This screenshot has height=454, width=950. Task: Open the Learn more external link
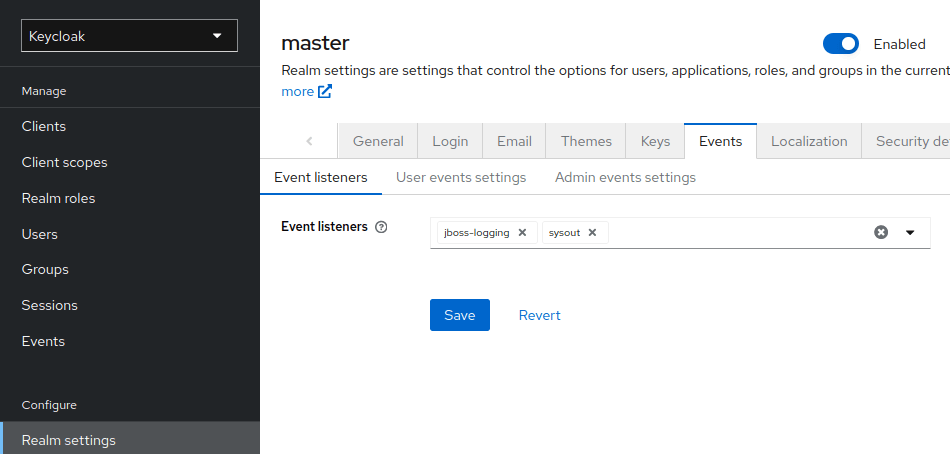point(307,92)
